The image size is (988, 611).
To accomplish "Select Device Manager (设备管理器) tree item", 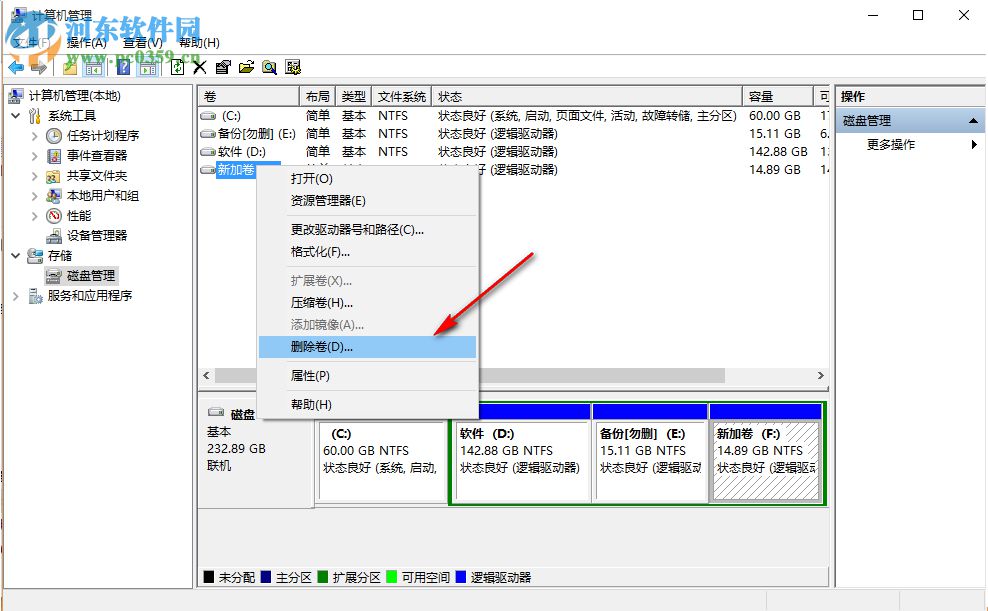I will pyautogui.click(x=97, y=236).
